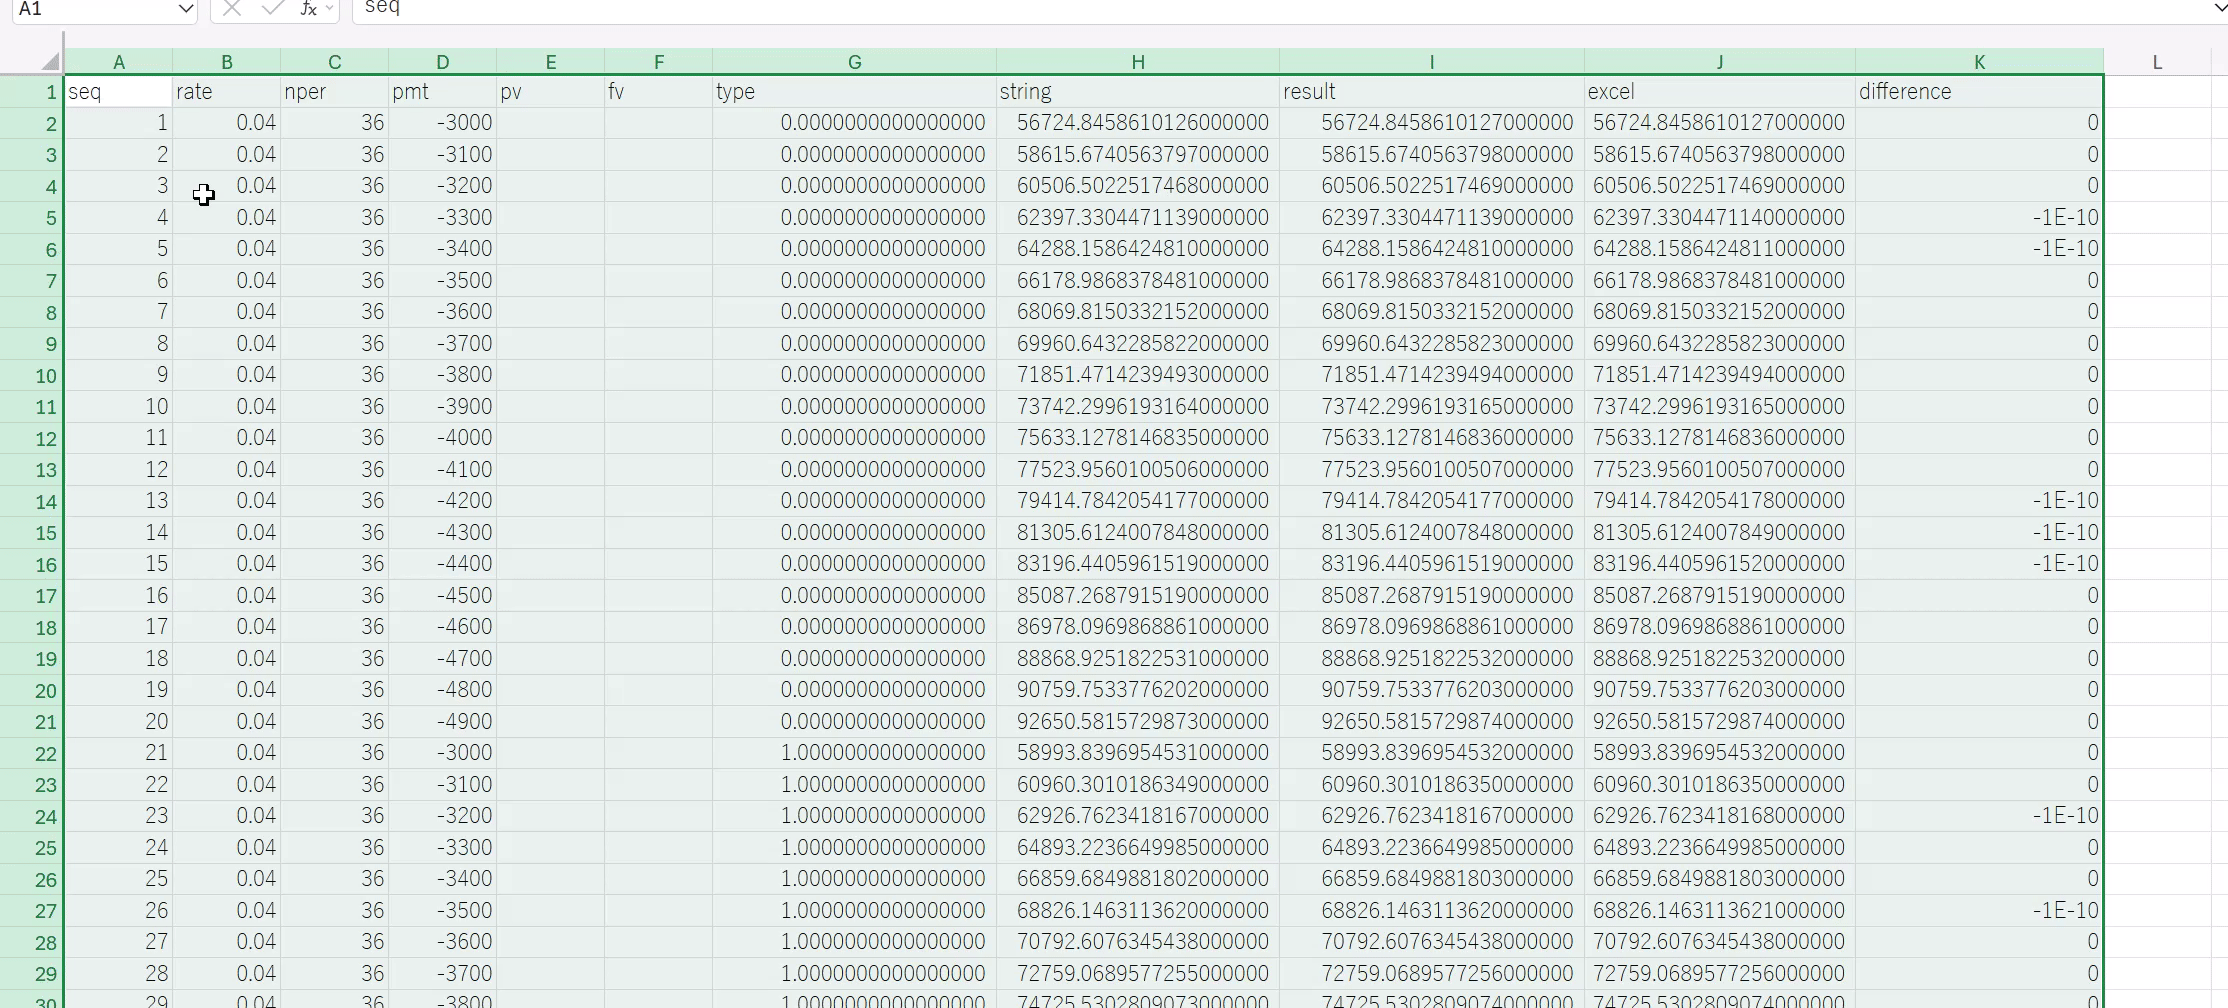Select column L header
This screenshot has height=1008, width=2228.
pyautogui.click(x=2157, y=62)
